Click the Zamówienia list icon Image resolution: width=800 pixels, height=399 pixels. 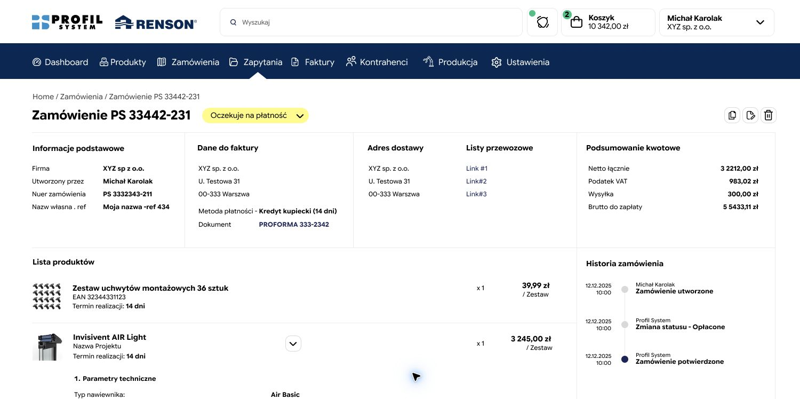[161, 62]
